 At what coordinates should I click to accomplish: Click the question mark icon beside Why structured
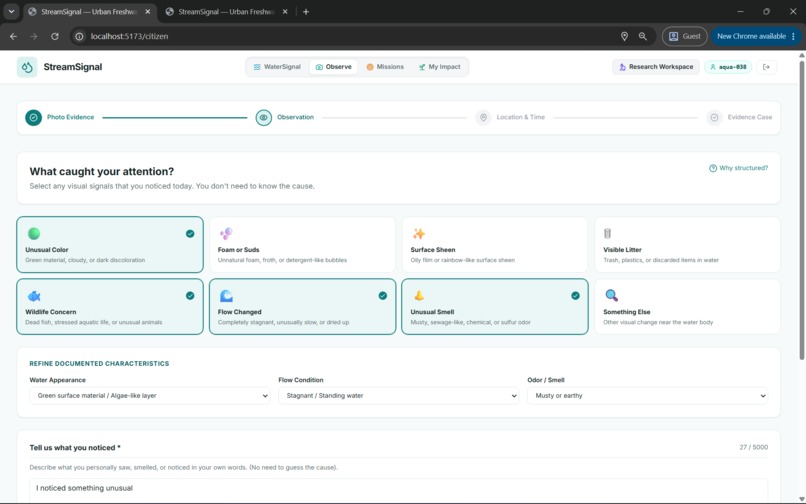coord(712,168)
